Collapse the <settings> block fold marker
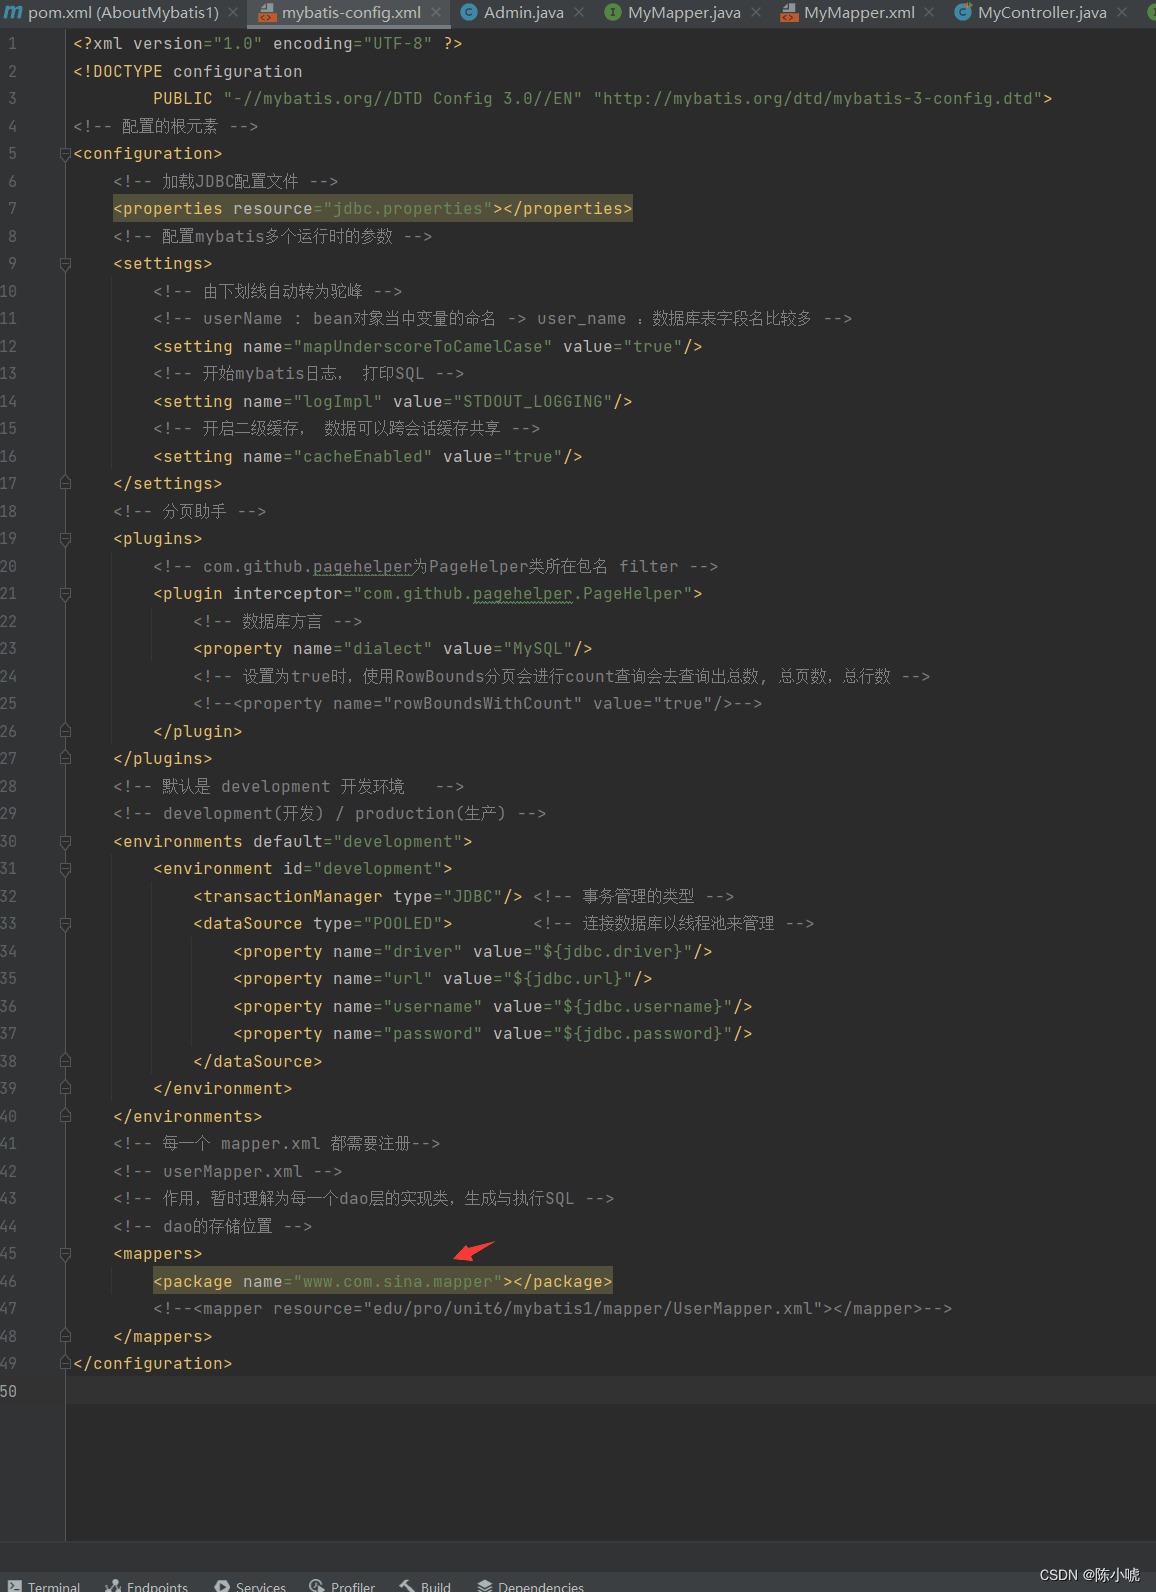The height and width of the screenshot is (1592, 1156). [x=65, y=264]
